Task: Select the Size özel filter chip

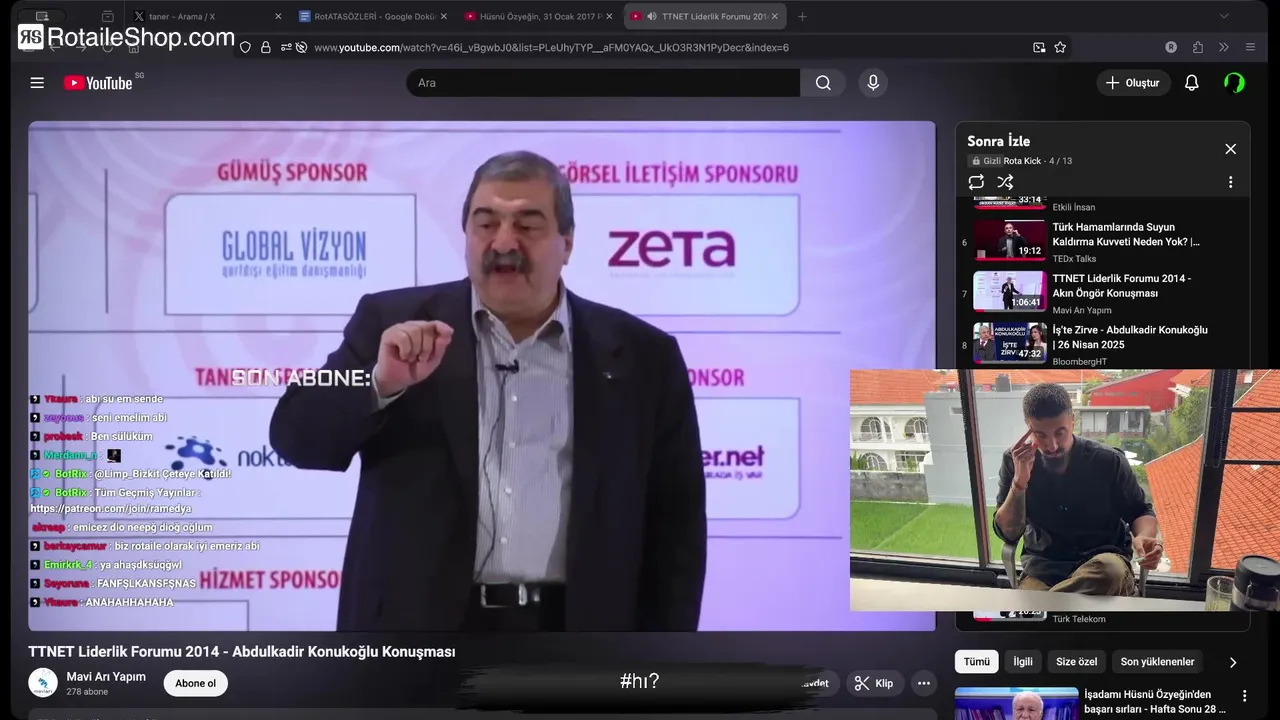Action: coord(1076,662)
